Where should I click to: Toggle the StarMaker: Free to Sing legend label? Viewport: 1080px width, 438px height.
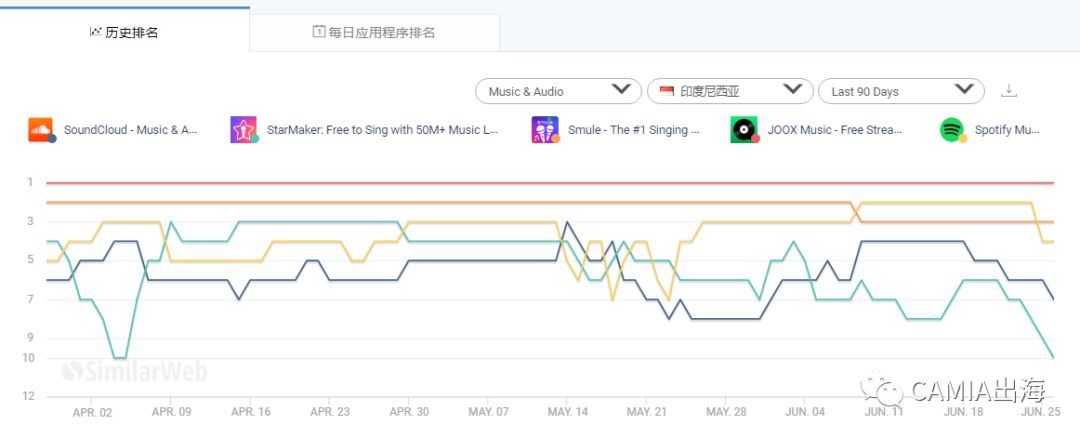[x=382, y=130]
